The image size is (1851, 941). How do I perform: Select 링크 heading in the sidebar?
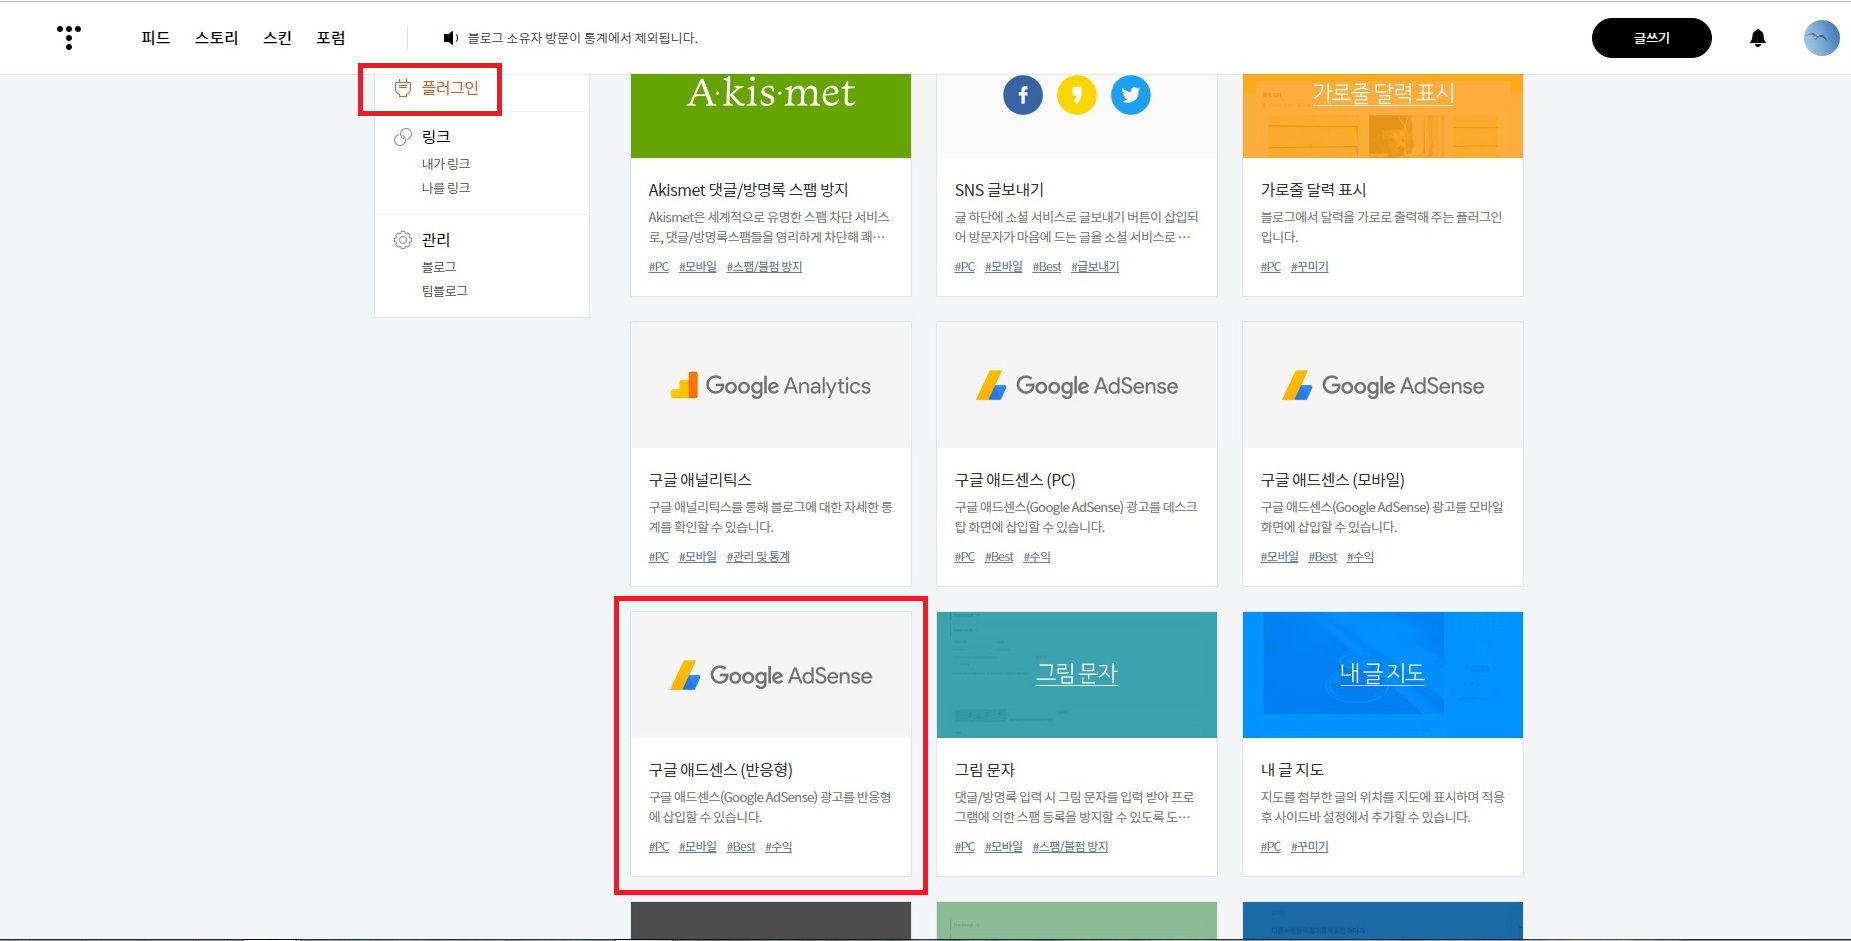436,137
